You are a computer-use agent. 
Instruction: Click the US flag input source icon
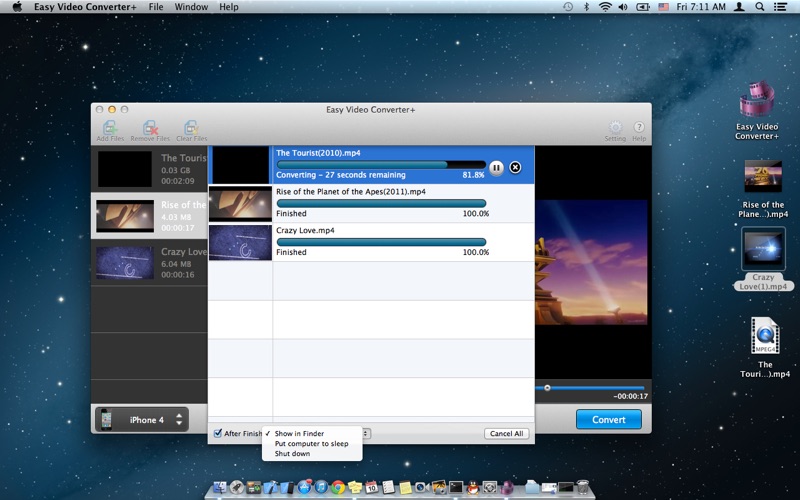(x=663, y=7)
